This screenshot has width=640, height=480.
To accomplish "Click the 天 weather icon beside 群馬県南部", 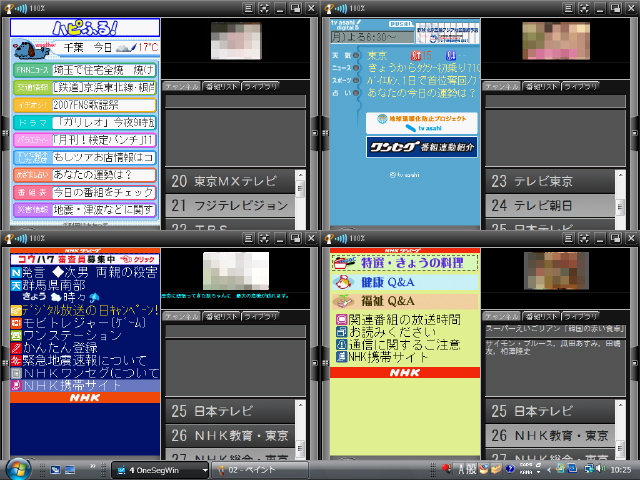I will click(16, 285).
